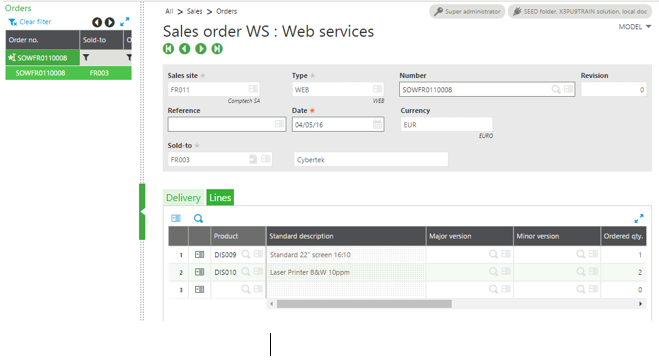The image size is (659, 364).
Task: Open the Lines grid card view icon
Action: coord(176,218)
